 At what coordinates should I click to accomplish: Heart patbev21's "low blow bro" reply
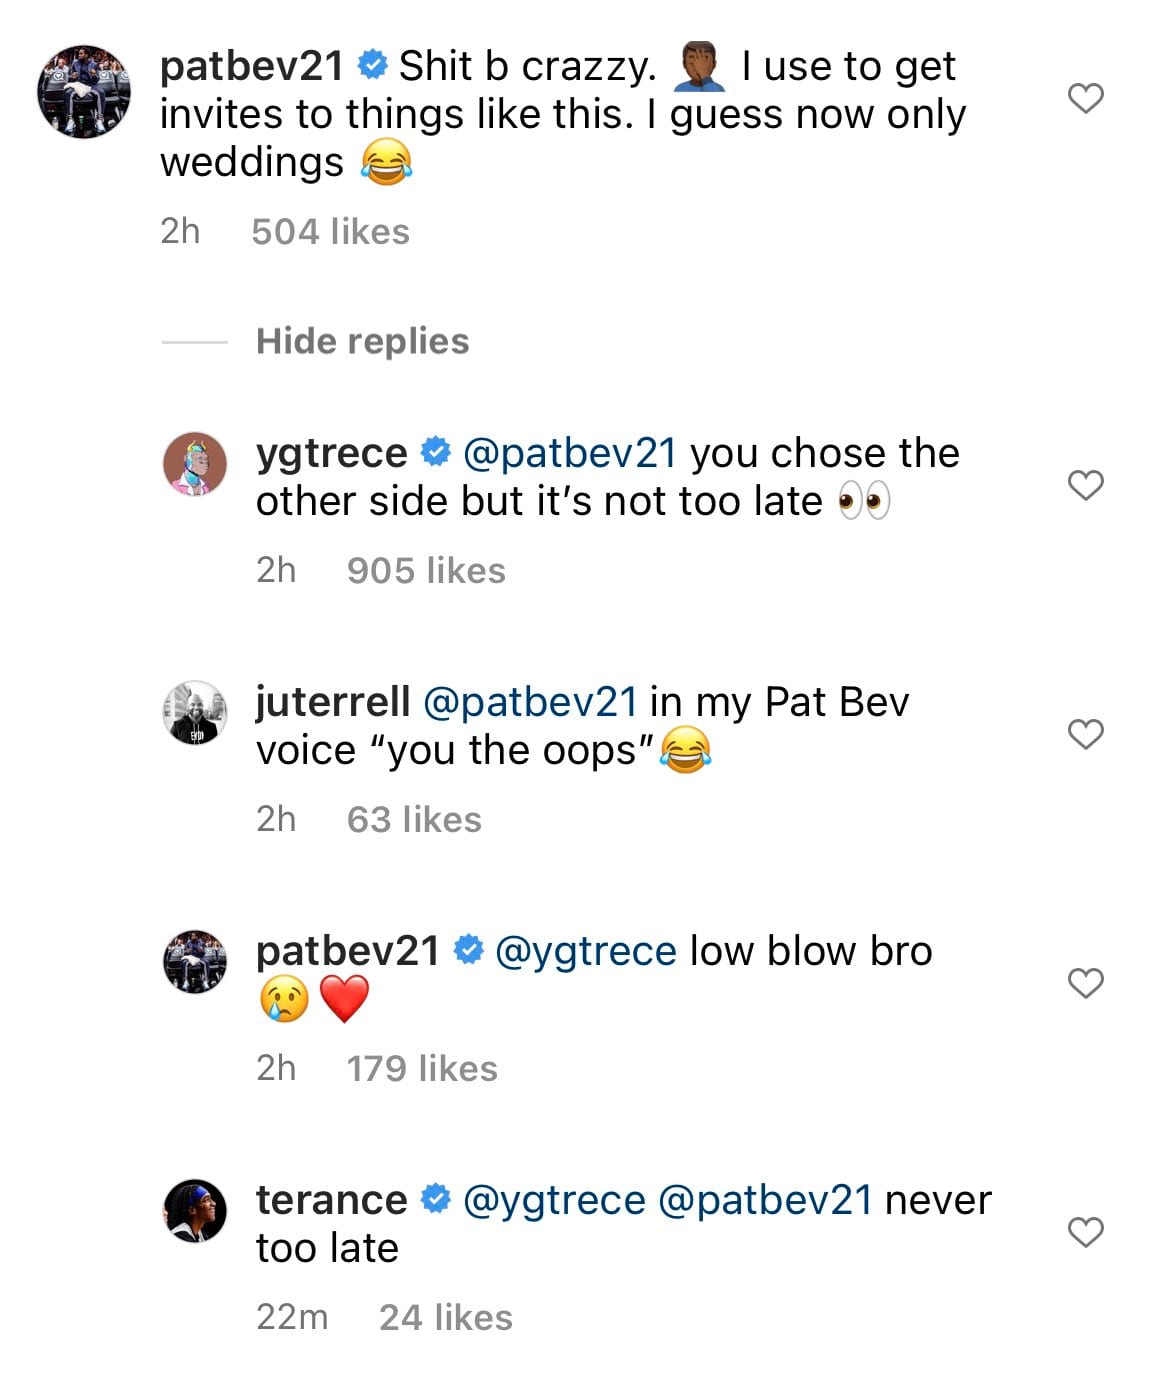(x=1086, y=983)
